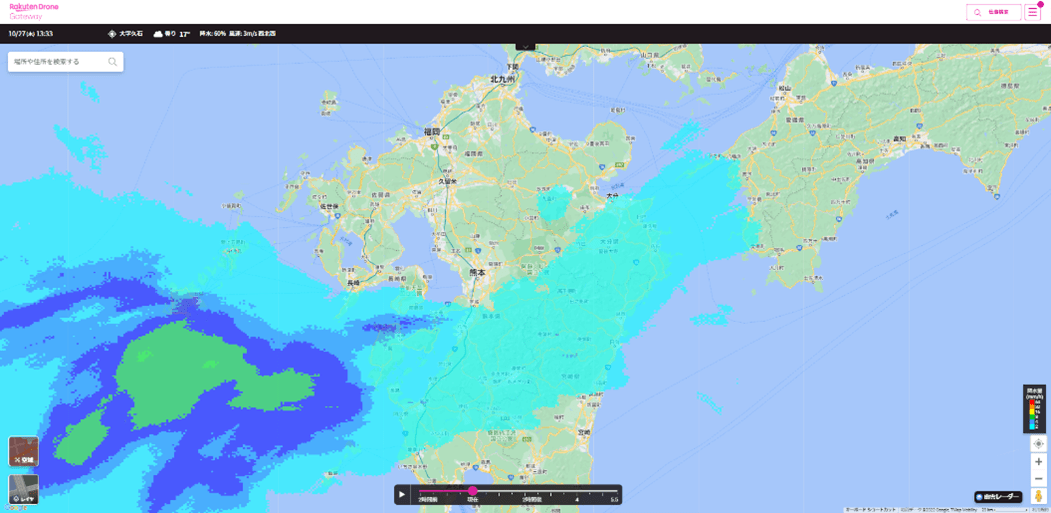Click the location target icon in status bar
Viewport: 1051px width, 513px height.
click(x=112, y=34)
